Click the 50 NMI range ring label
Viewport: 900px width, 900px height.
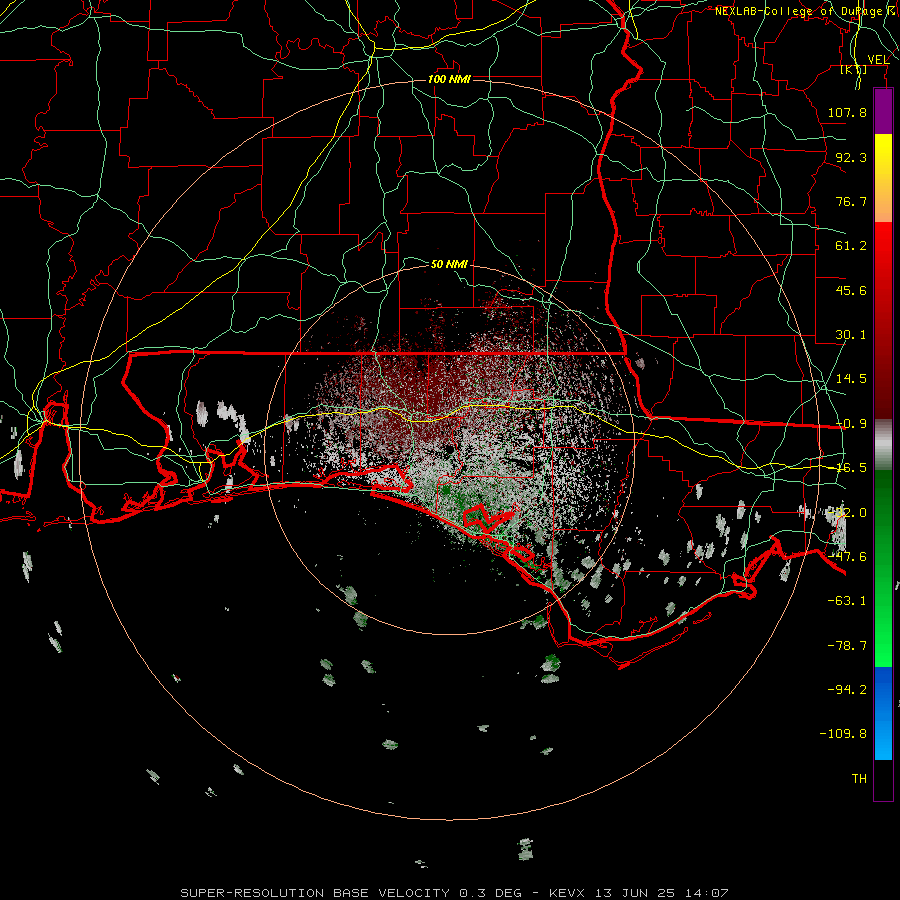pyautogui.click(x=449, y=264)
